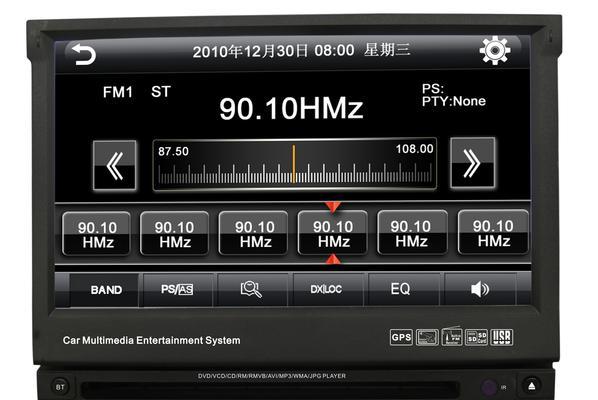Image resolution: width=598 pixels, height=400 pixels.
Task: Toggle DX/LOC reception mode
Action: point(326,289)
